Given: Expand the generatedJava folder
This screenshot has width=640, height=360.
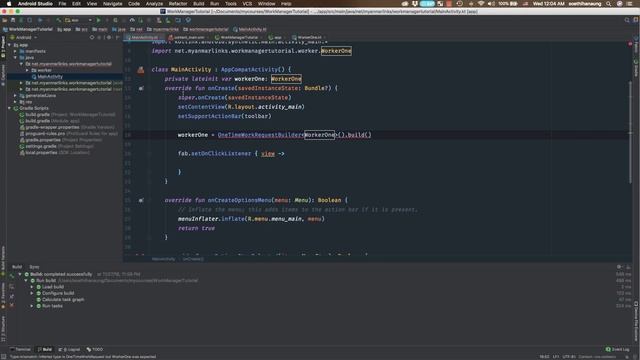Looking at the screenshot, I should 16,96.
